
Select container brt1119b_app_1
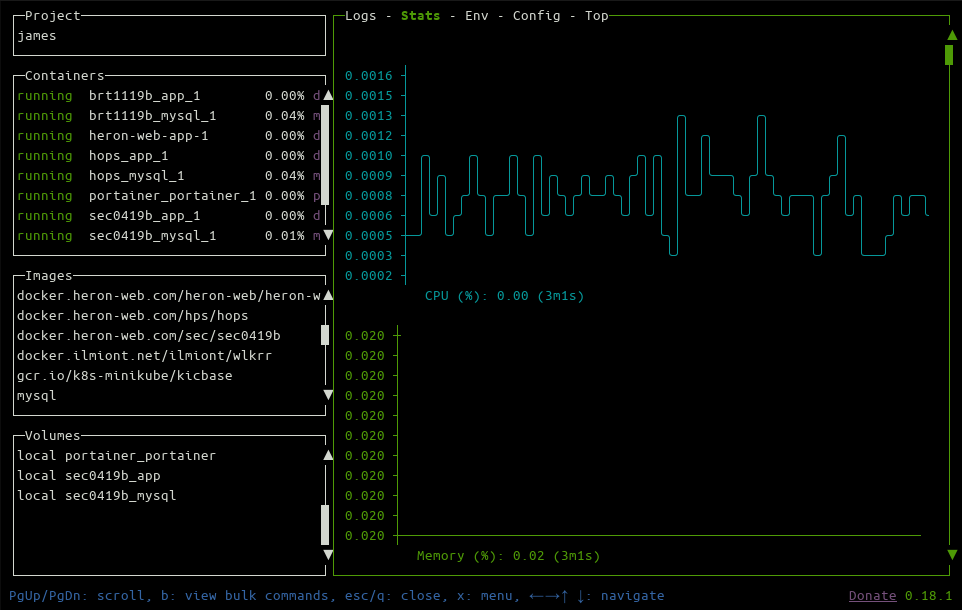(169, 96)
